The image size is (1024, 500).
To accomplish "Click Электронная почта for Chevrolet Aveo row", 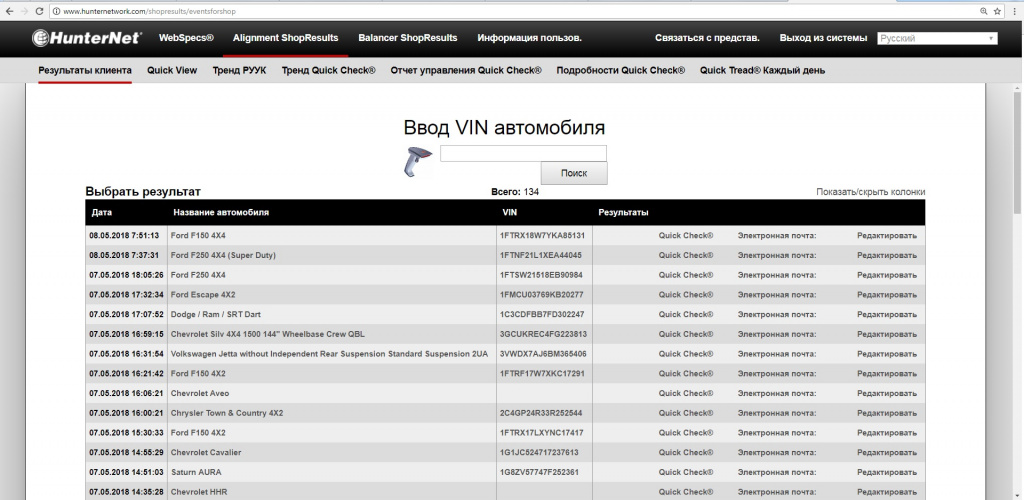I will tap(777, 393).
